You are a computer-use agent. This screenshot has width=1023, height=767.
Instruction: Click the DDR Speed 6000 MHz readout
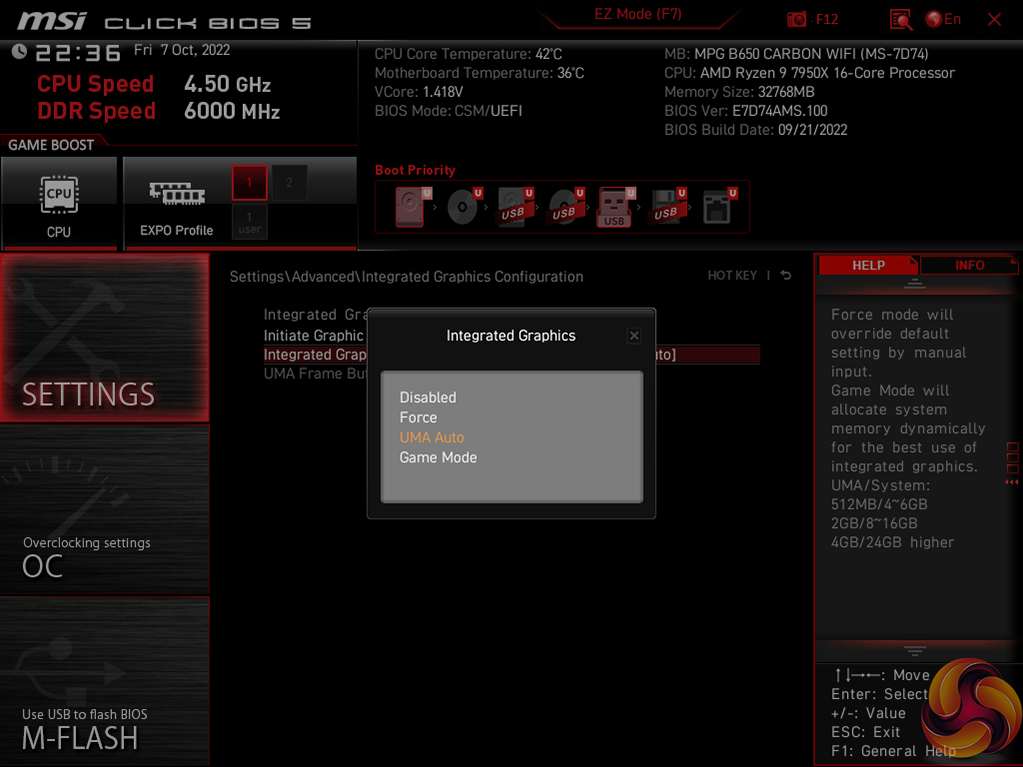pos(159,111)
